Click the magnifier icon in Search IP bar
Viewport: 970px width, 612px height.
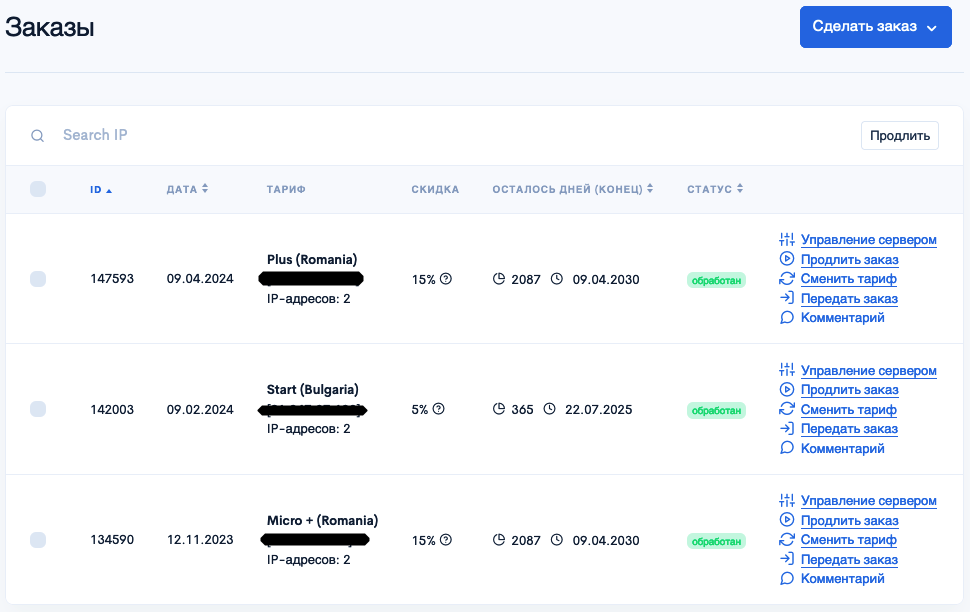(x=38, y=136)
